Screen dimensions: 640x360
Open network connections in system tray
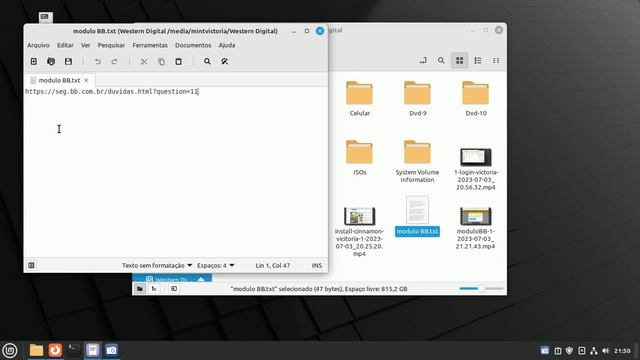[x=594, y=351]
